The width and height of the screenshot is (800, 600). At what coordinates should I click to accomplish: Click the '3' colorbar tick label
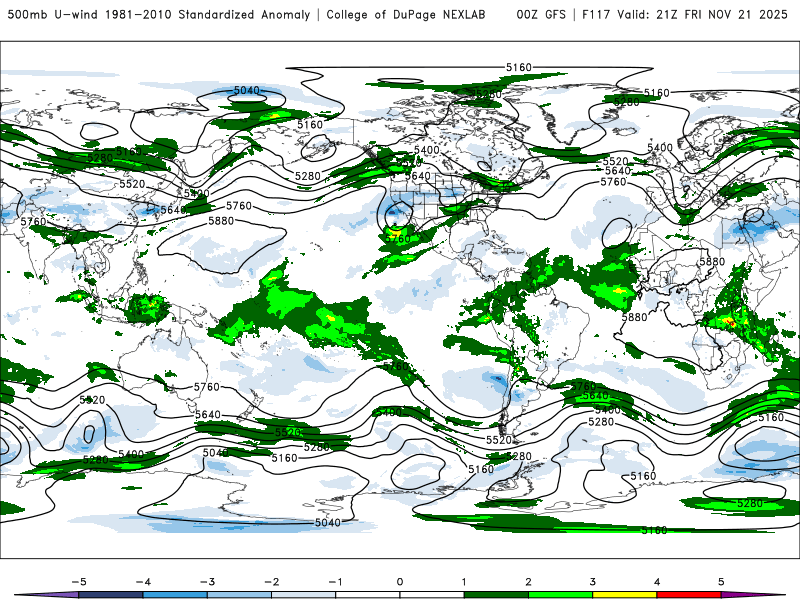[x=592, y=582]
